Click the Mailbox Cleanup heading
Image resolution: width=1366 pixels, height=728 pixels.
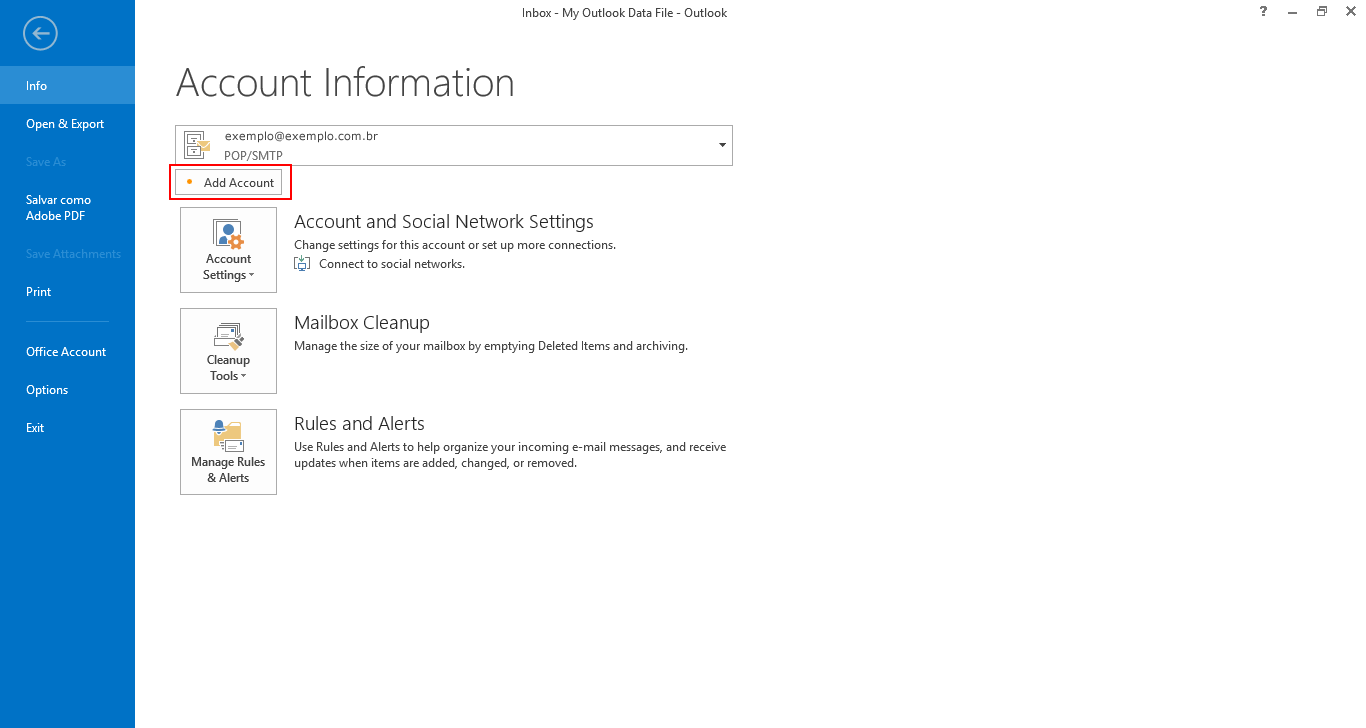(x=362, y=323)
